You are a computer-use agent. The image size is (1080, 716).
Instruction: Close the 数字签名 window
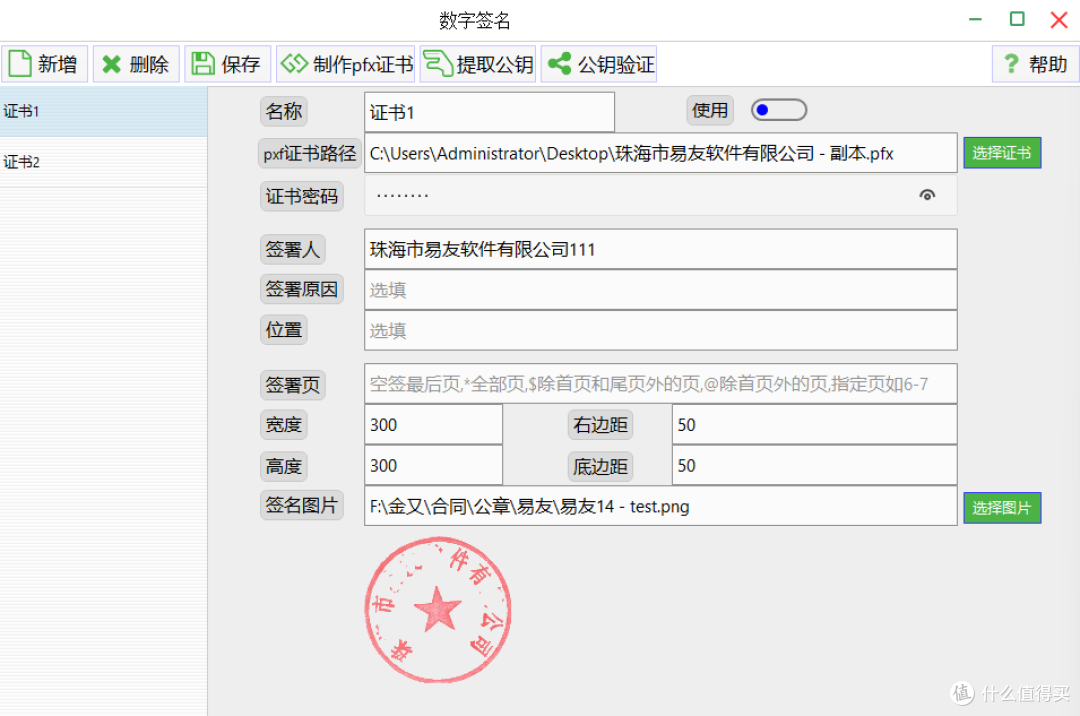coord(1059,19)
